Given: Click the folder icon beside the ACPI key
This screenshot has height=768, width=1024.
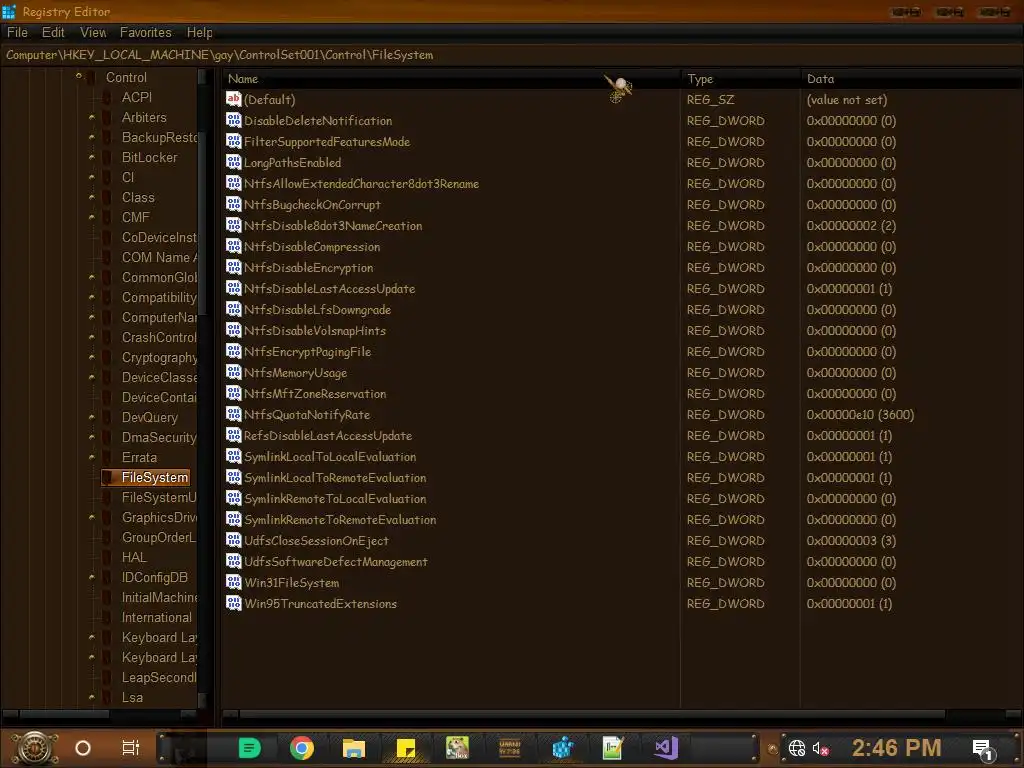Looking at the screenshot, I should coord(107,97).
